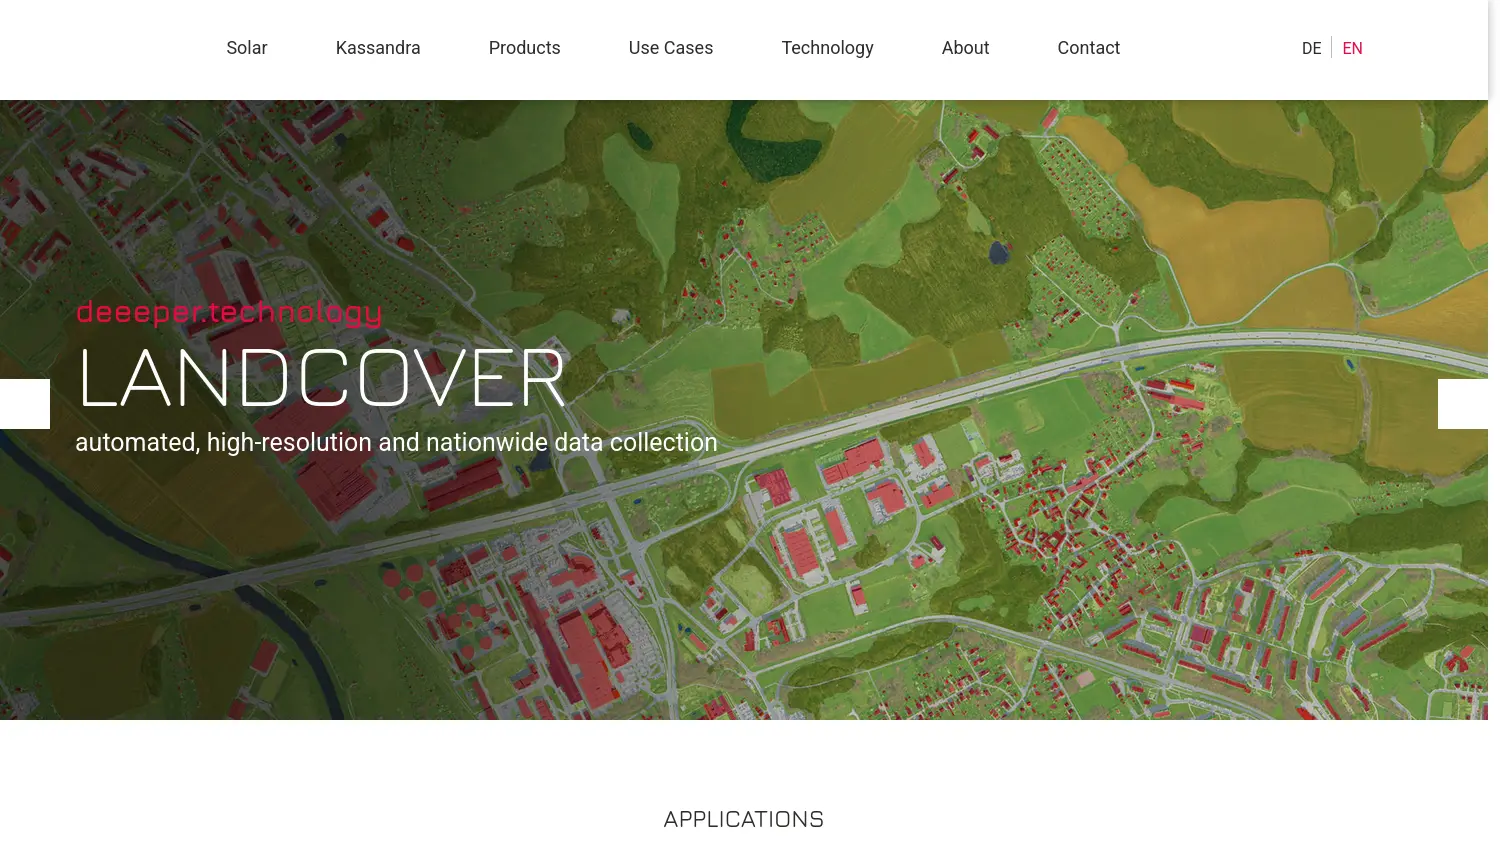1500x866 pixels.
Task: Expand the Use Cases menu
Action: tap(670, 48)
